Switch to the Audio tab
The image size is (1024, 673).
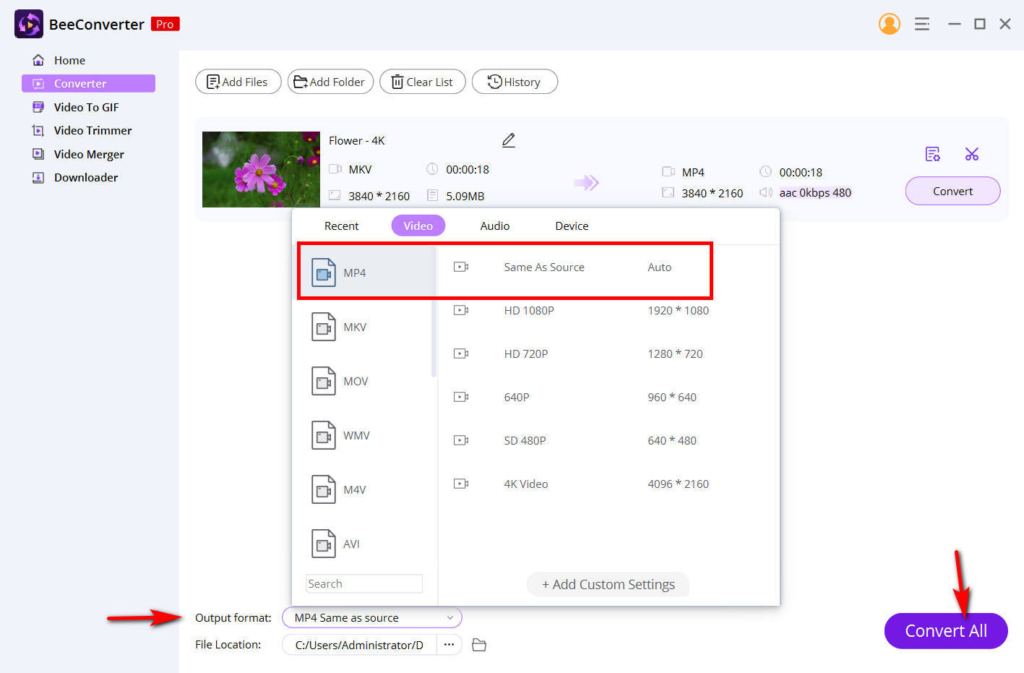[494, 225]
